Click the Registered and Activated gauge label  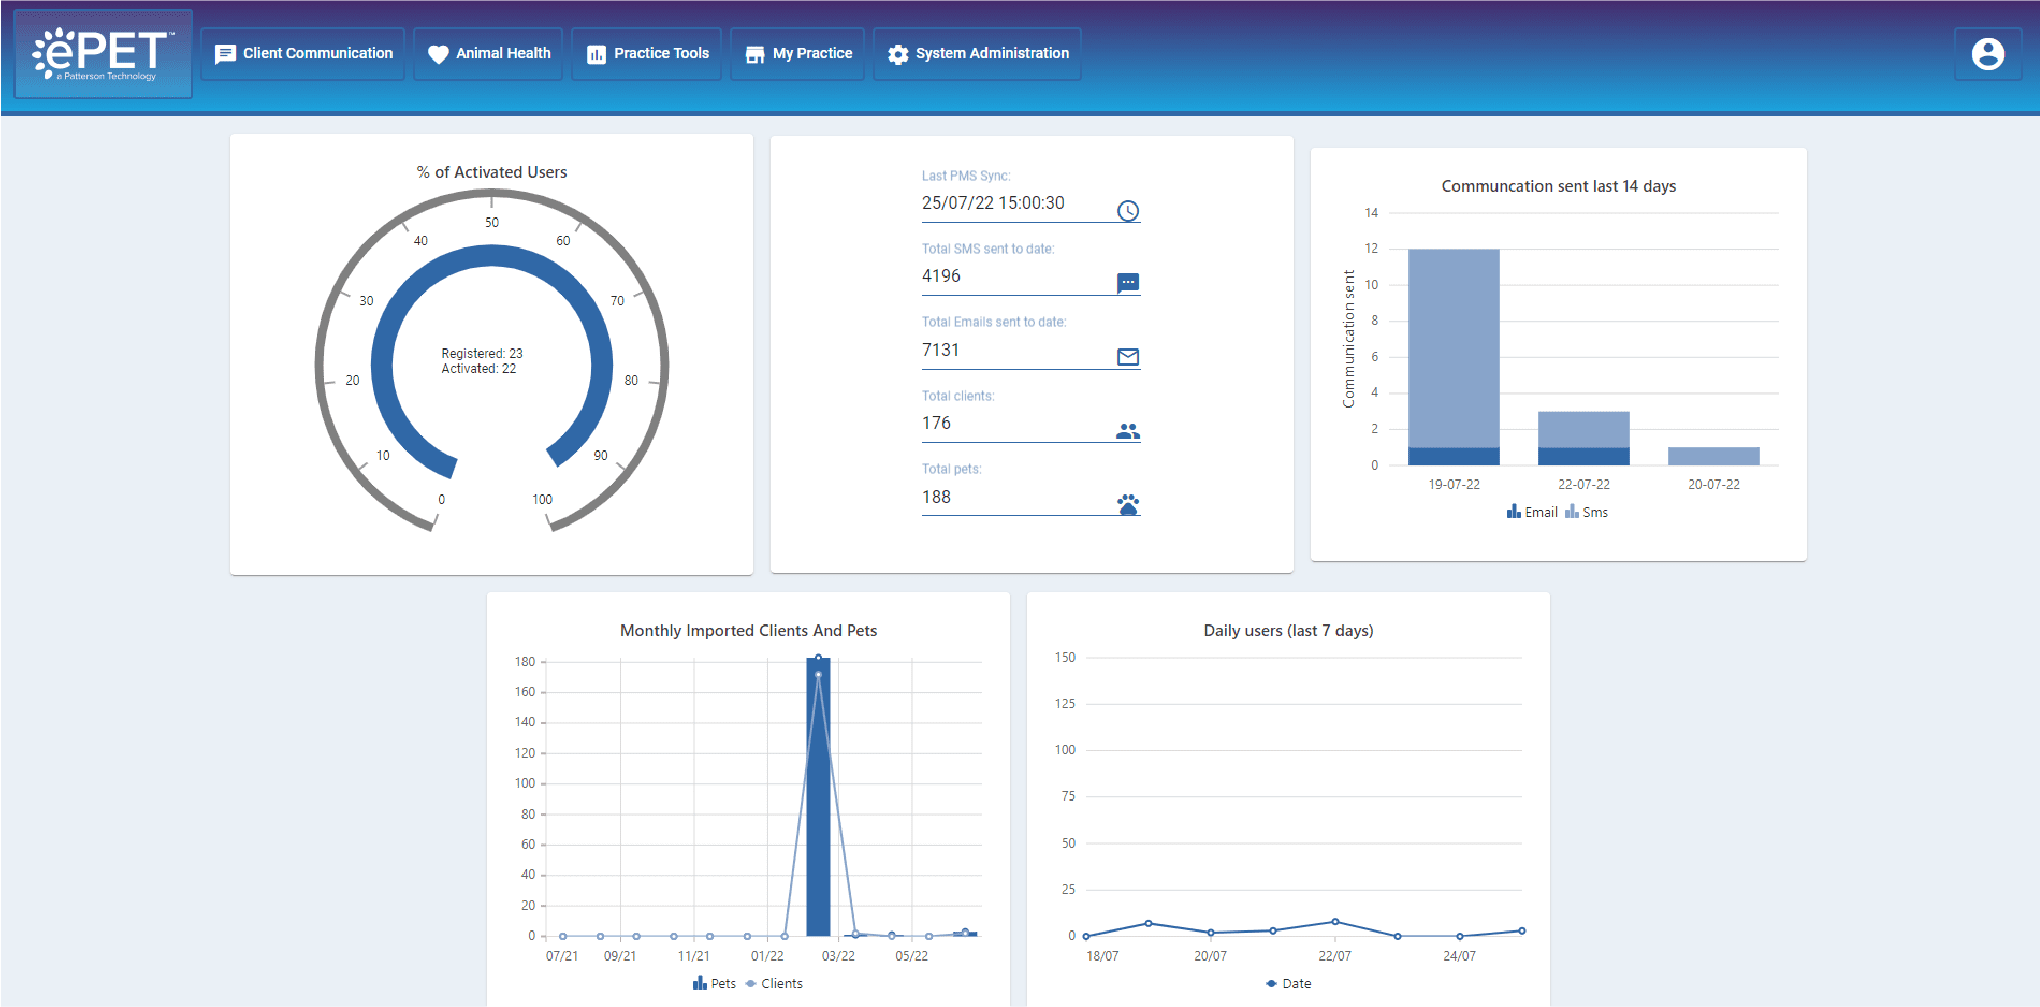coord(482,361)
